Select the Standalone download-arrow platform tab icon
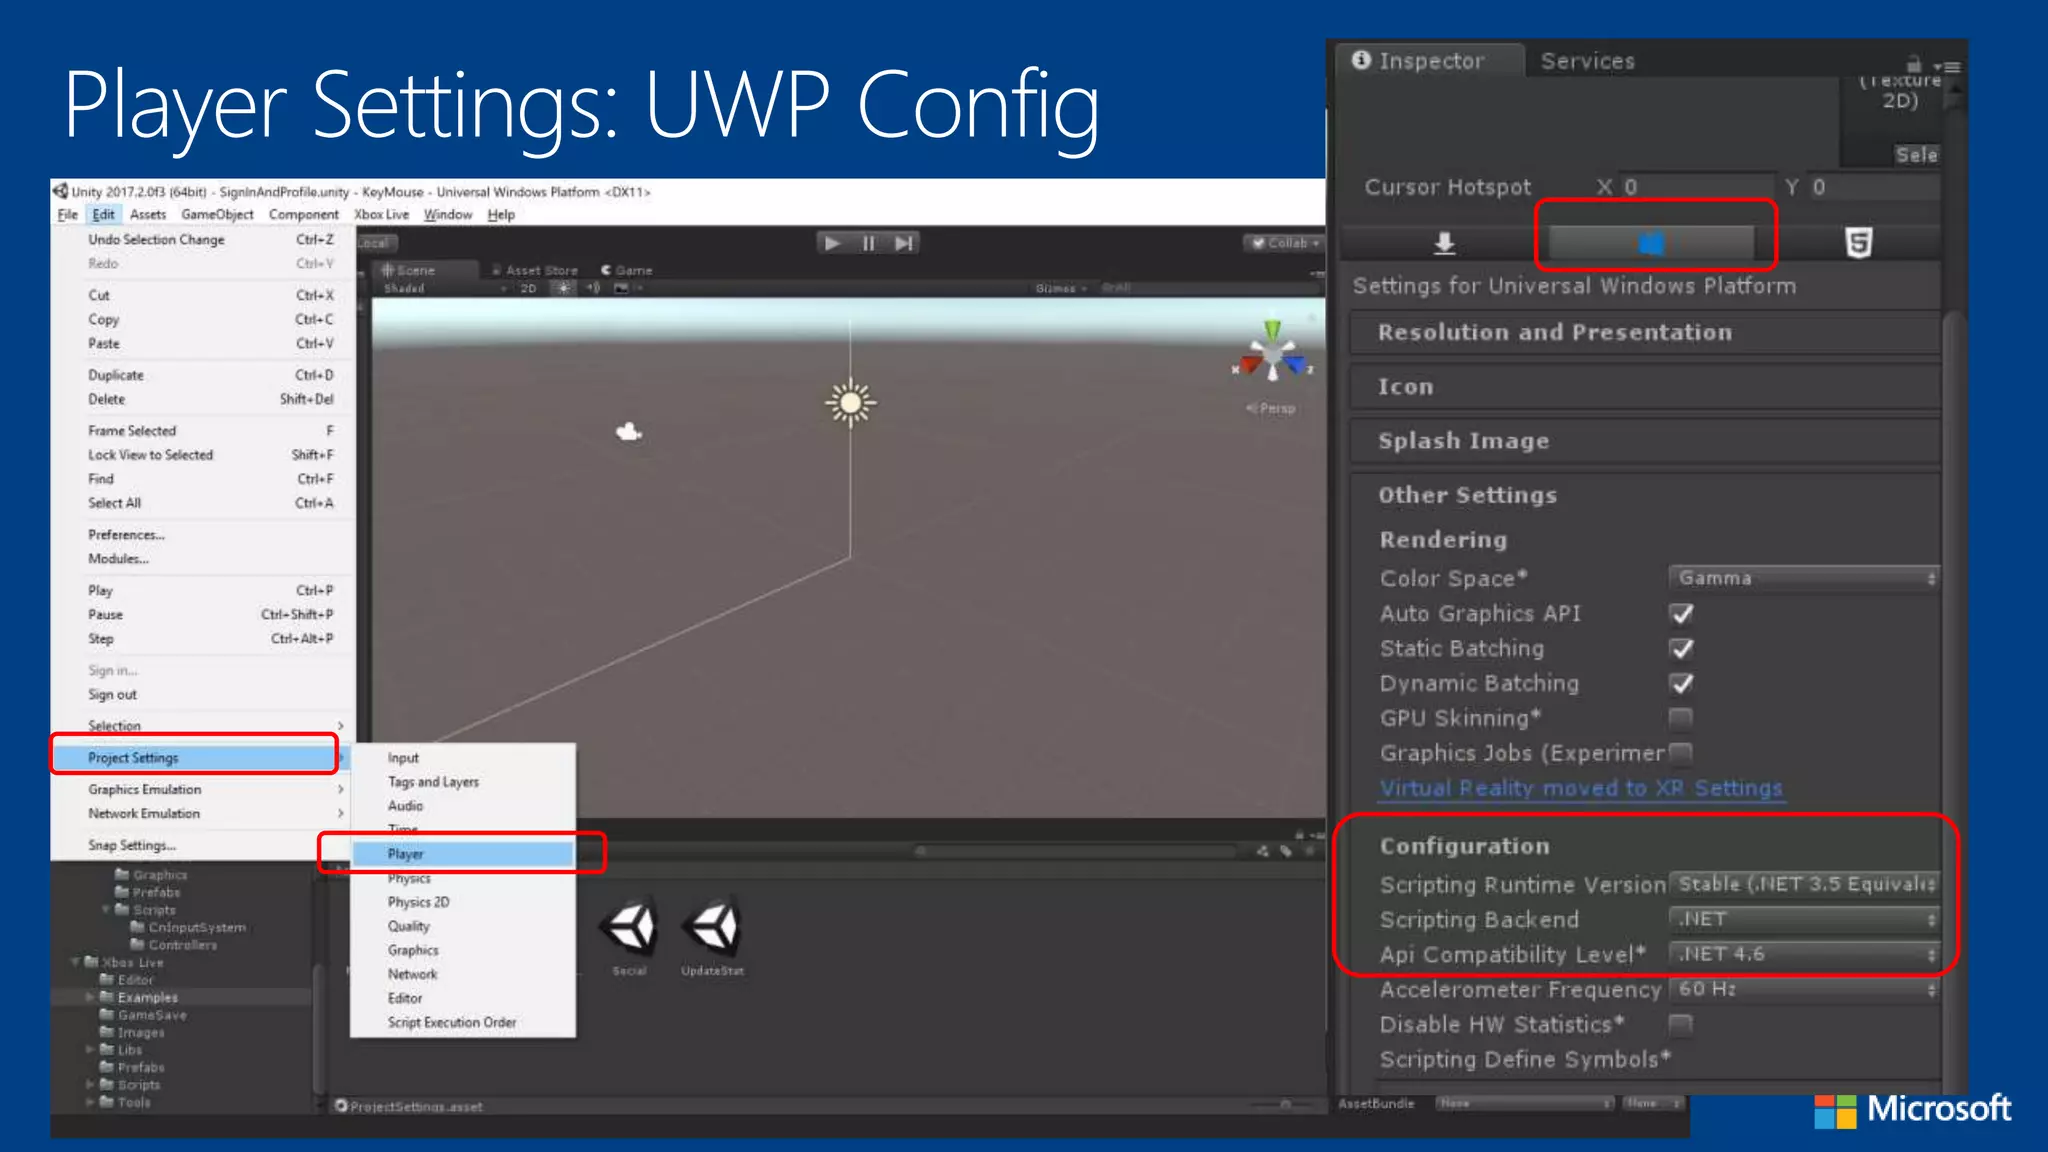 (x=1444, y=242)
